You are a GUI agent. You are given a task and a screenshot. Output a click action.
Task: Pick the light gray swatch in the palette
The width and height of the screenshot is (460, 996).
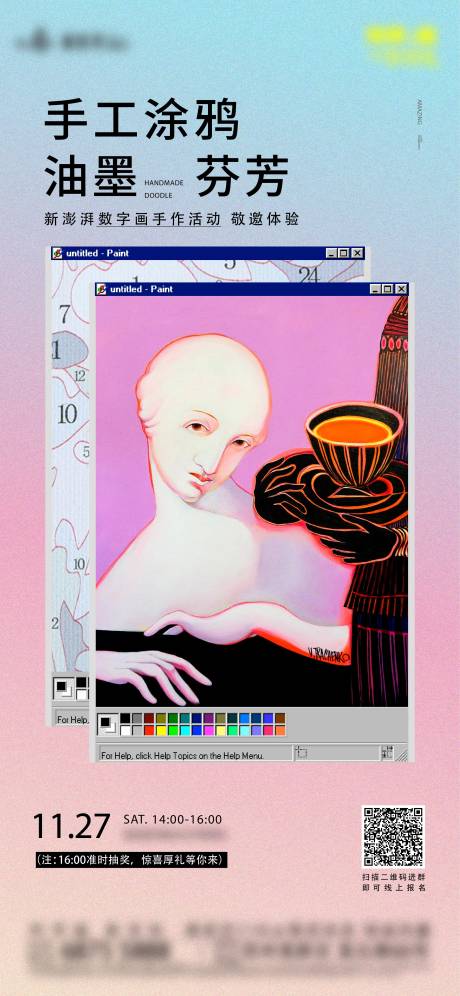coord(137,730)
